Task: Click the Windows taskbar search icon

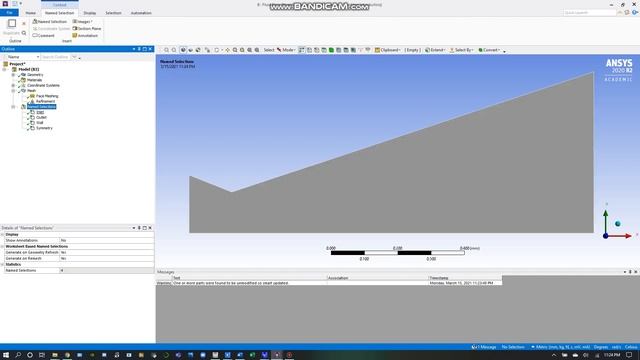Action: pyautogui.click(x=18, y=355)
